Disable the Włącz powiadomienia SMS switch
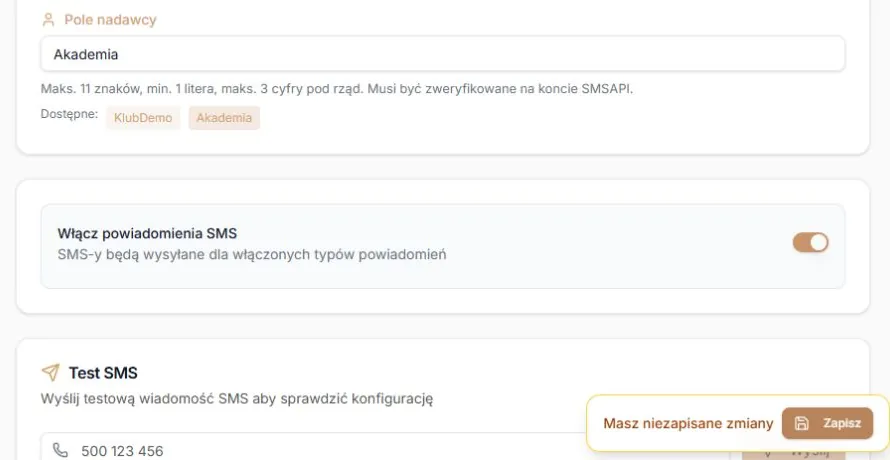 811,242
